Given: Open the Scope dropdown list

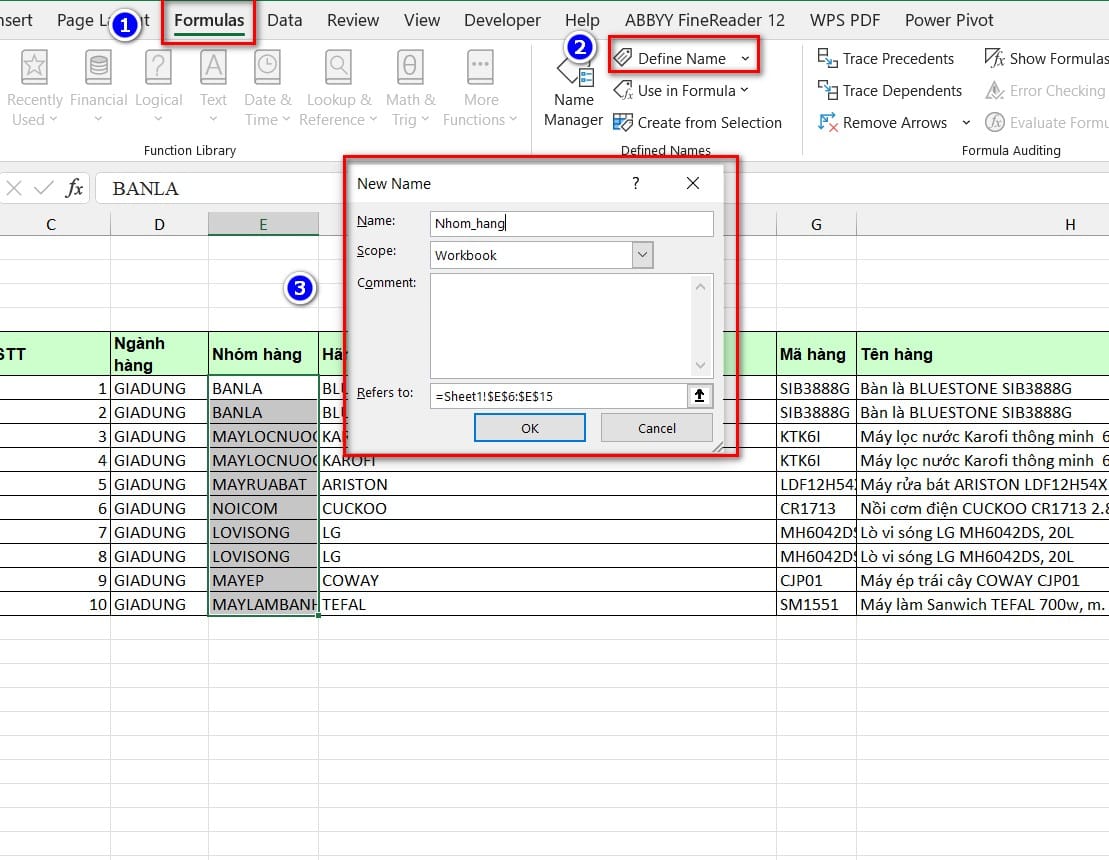Looking at the screenshot, I should [x=643, y=255].
